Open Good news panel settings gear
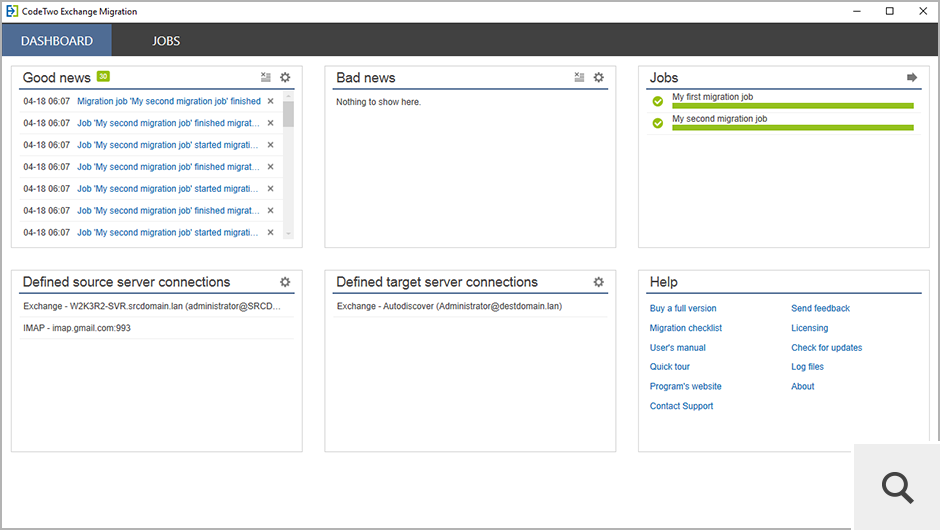Screen dimensions: 940x530 (285, 77)
